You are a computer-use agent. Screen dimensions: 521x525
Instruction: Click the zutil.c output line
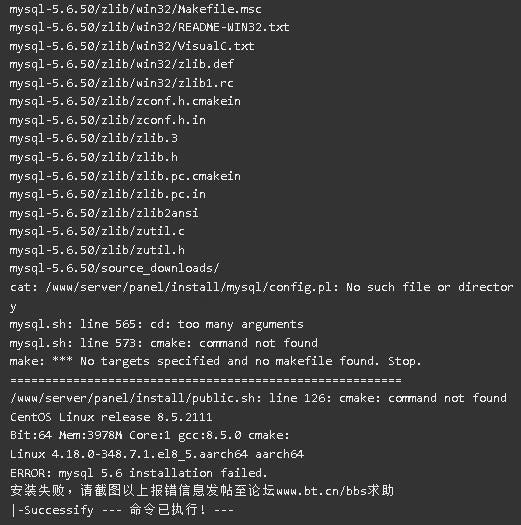[97, 231]
